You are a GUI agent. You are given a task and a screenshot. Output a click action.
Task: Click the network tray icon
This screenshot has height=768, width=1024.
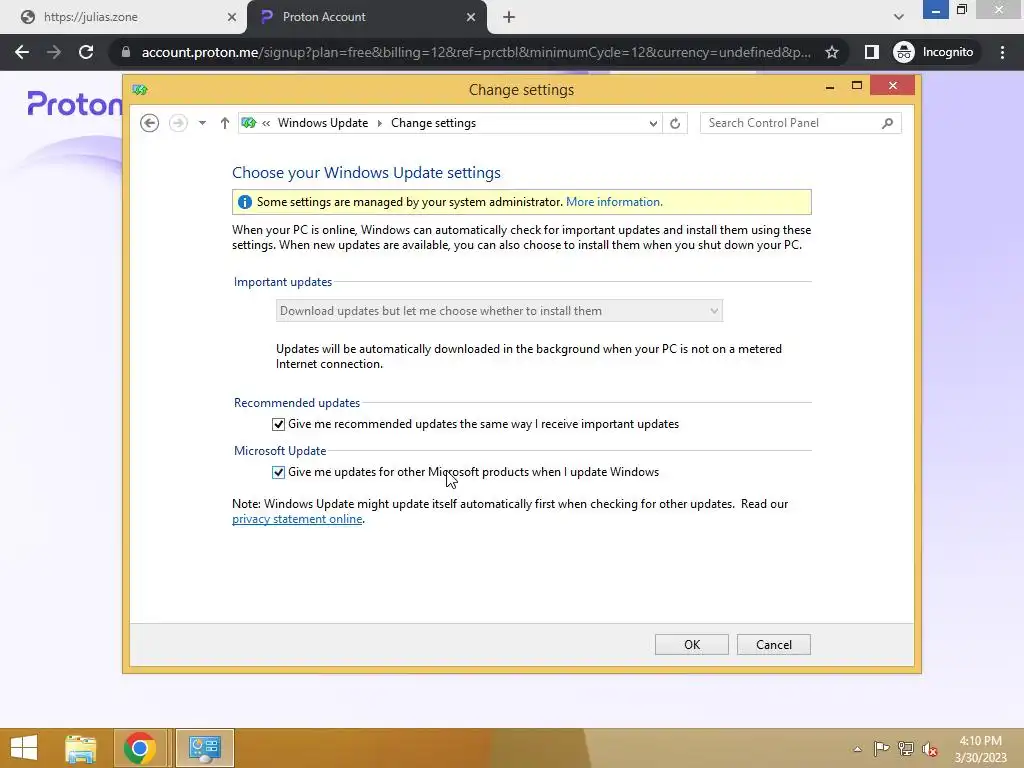click(x=906, y=748)
